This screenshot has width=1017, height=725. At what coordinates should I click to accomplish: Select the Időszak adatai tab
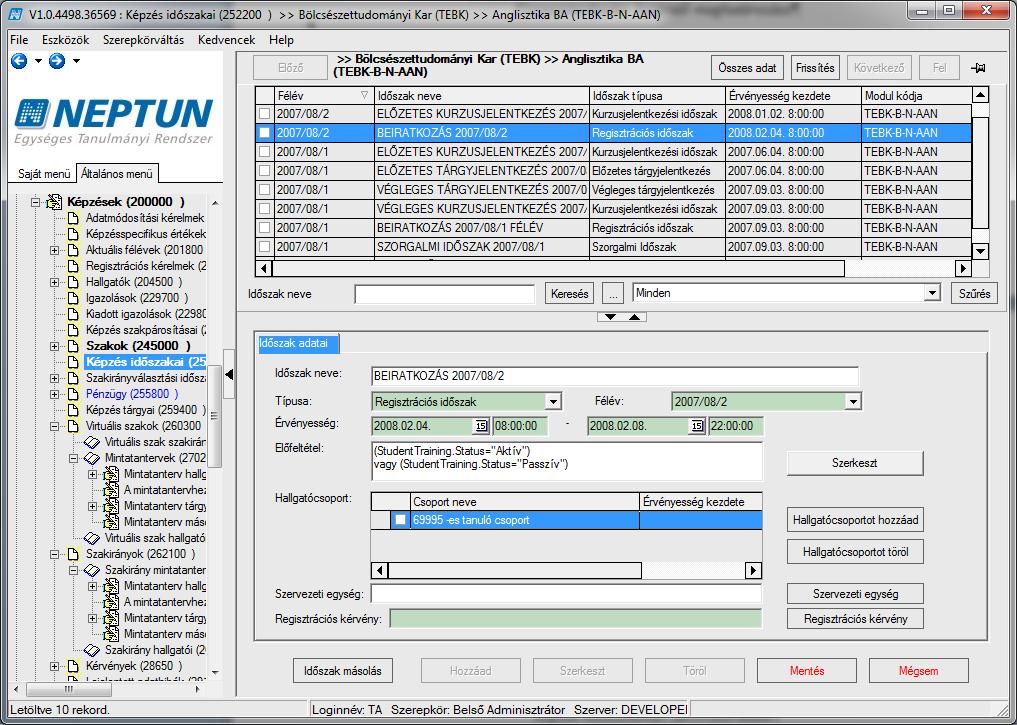(x=298, y=344)
